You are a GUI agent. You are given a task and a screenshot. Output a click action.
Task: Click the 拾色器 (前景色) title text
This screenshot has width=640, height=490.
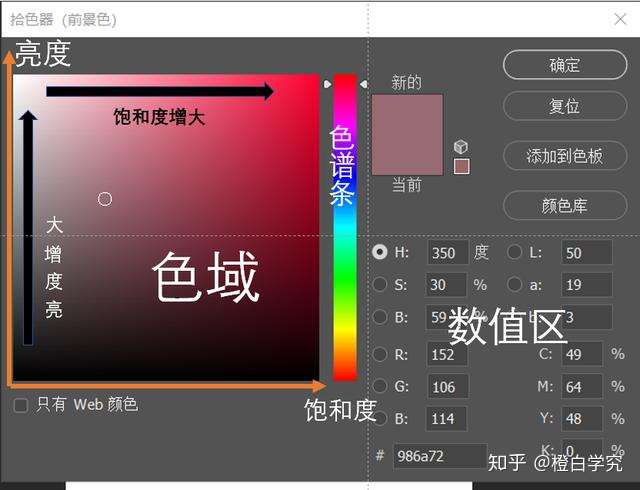point(63,19)
